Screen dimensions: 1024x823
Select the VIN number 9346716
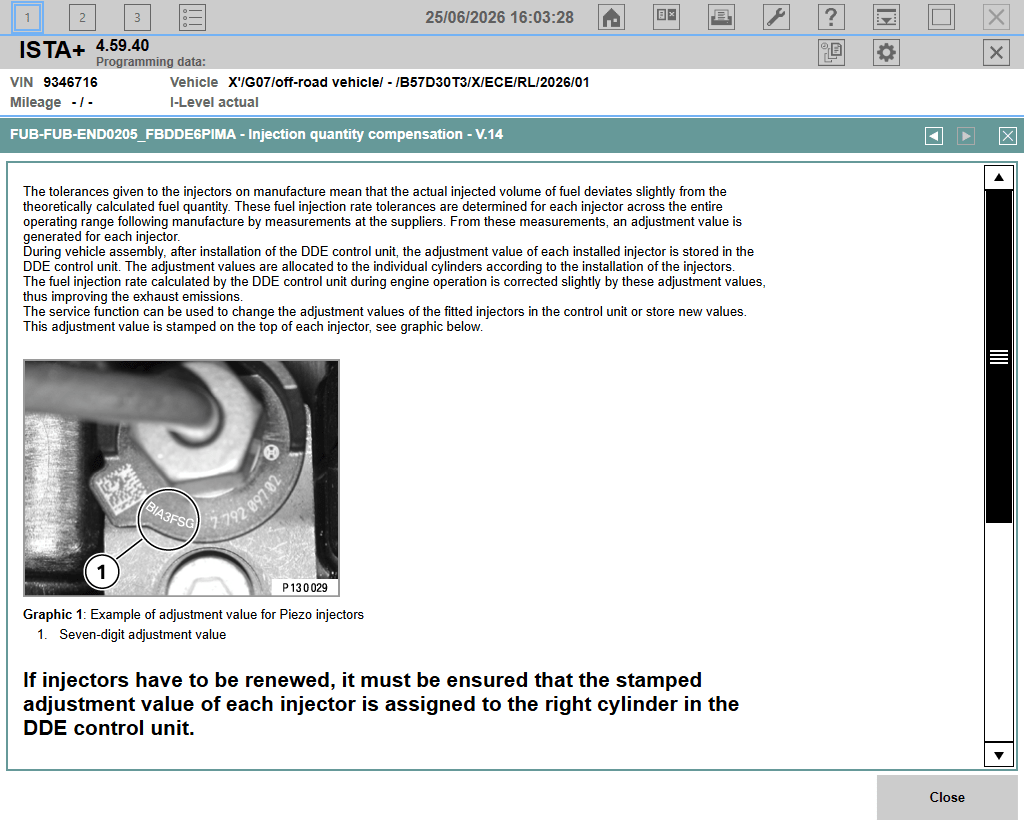pos(71,82)
